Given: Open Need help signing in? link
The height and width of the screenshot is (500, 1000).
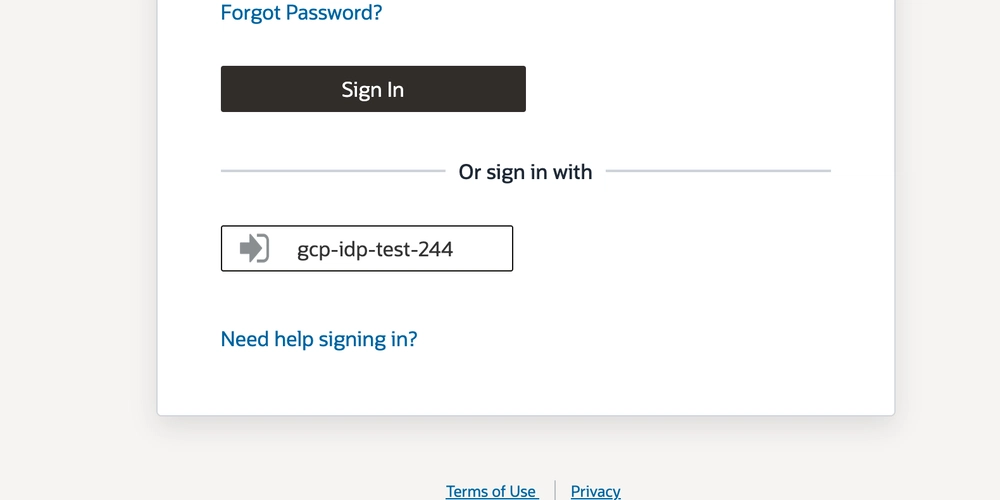Looking at the screenshot, I should (319, 339).
